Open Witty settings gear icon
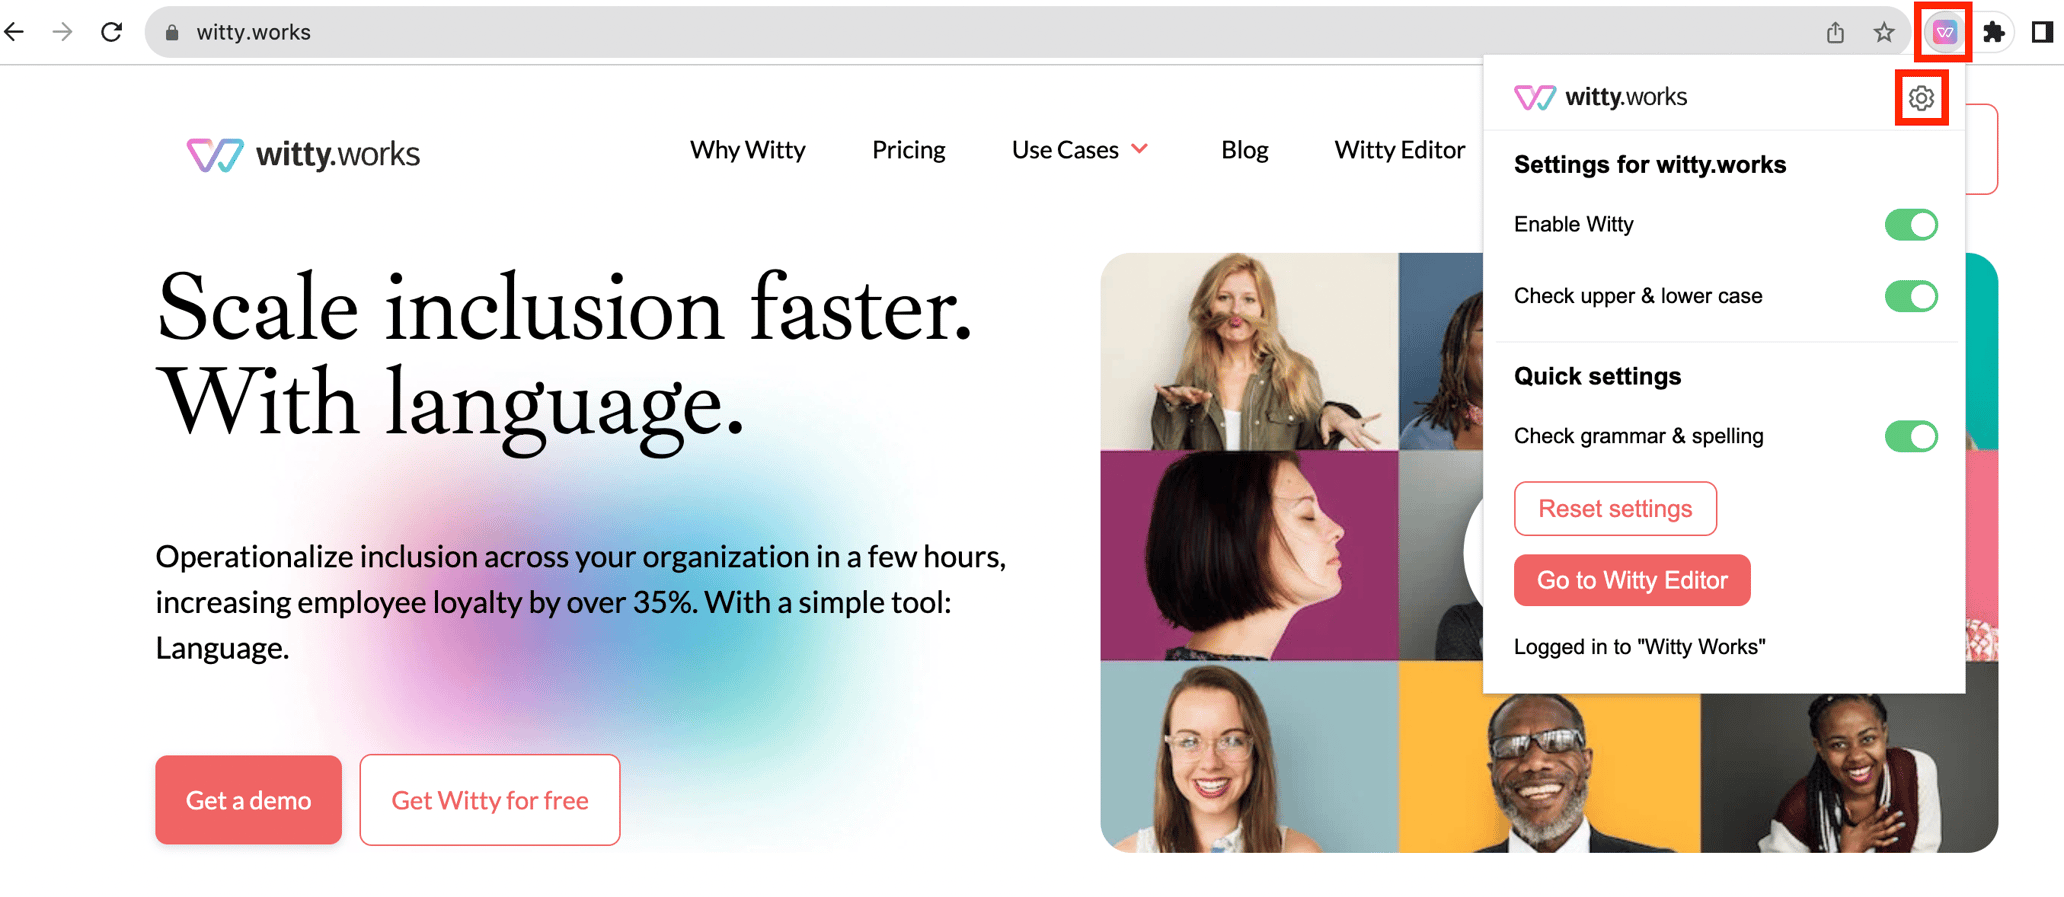Screen dimensions: 2064x897 pos(1921,98)
